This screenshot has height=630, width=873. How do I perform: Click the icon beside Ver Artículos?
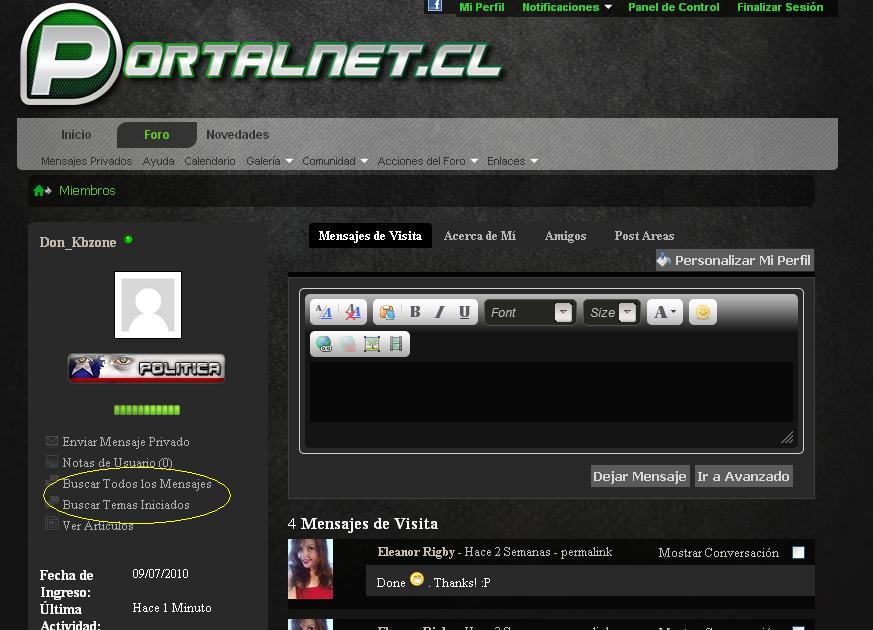(x=52, y=523)
